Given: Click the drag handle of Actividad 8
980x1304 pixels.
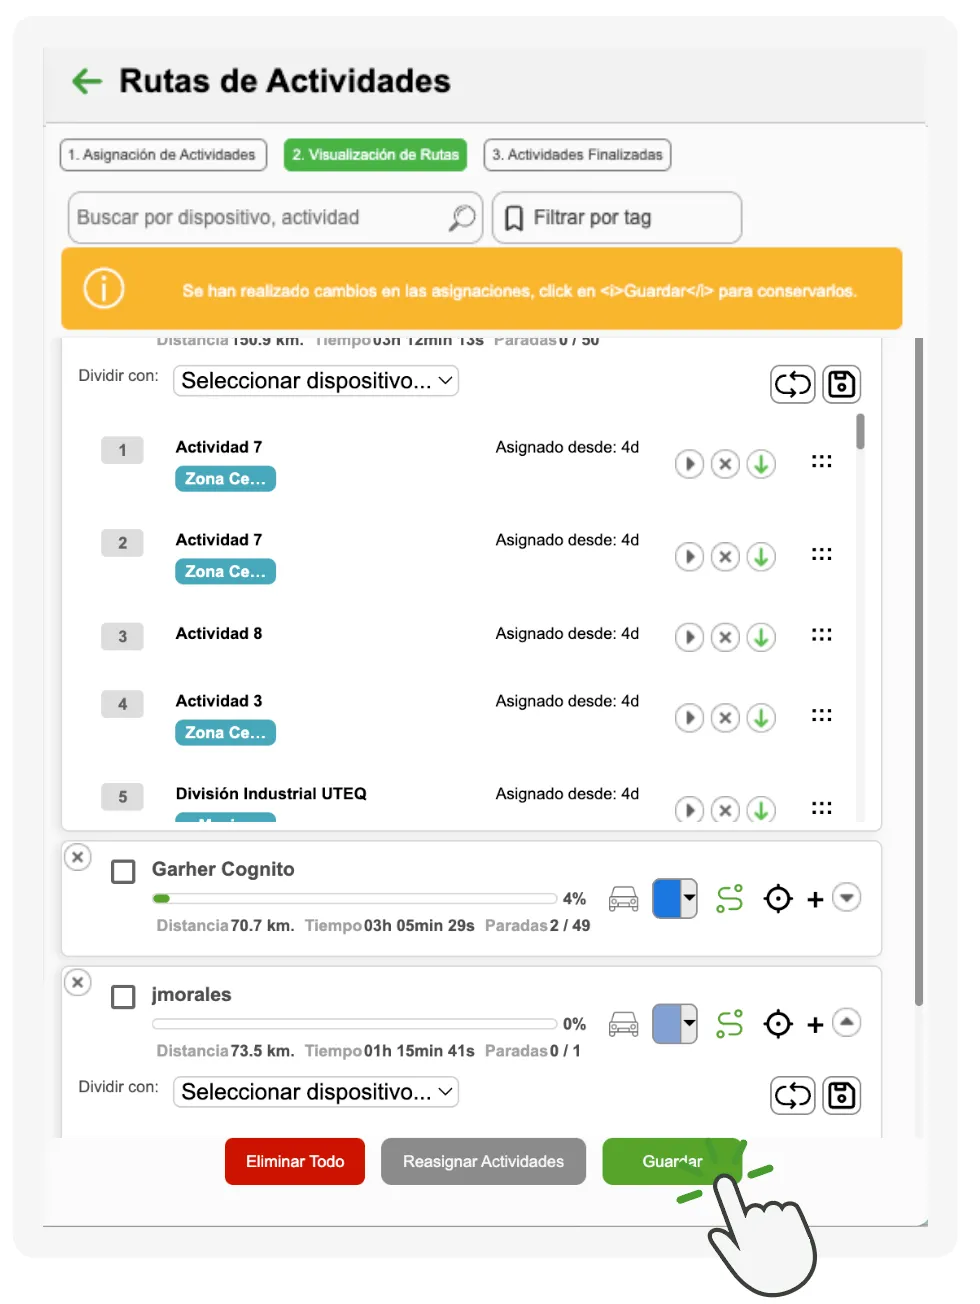Looking at the screenshot, I should [822, 634].
